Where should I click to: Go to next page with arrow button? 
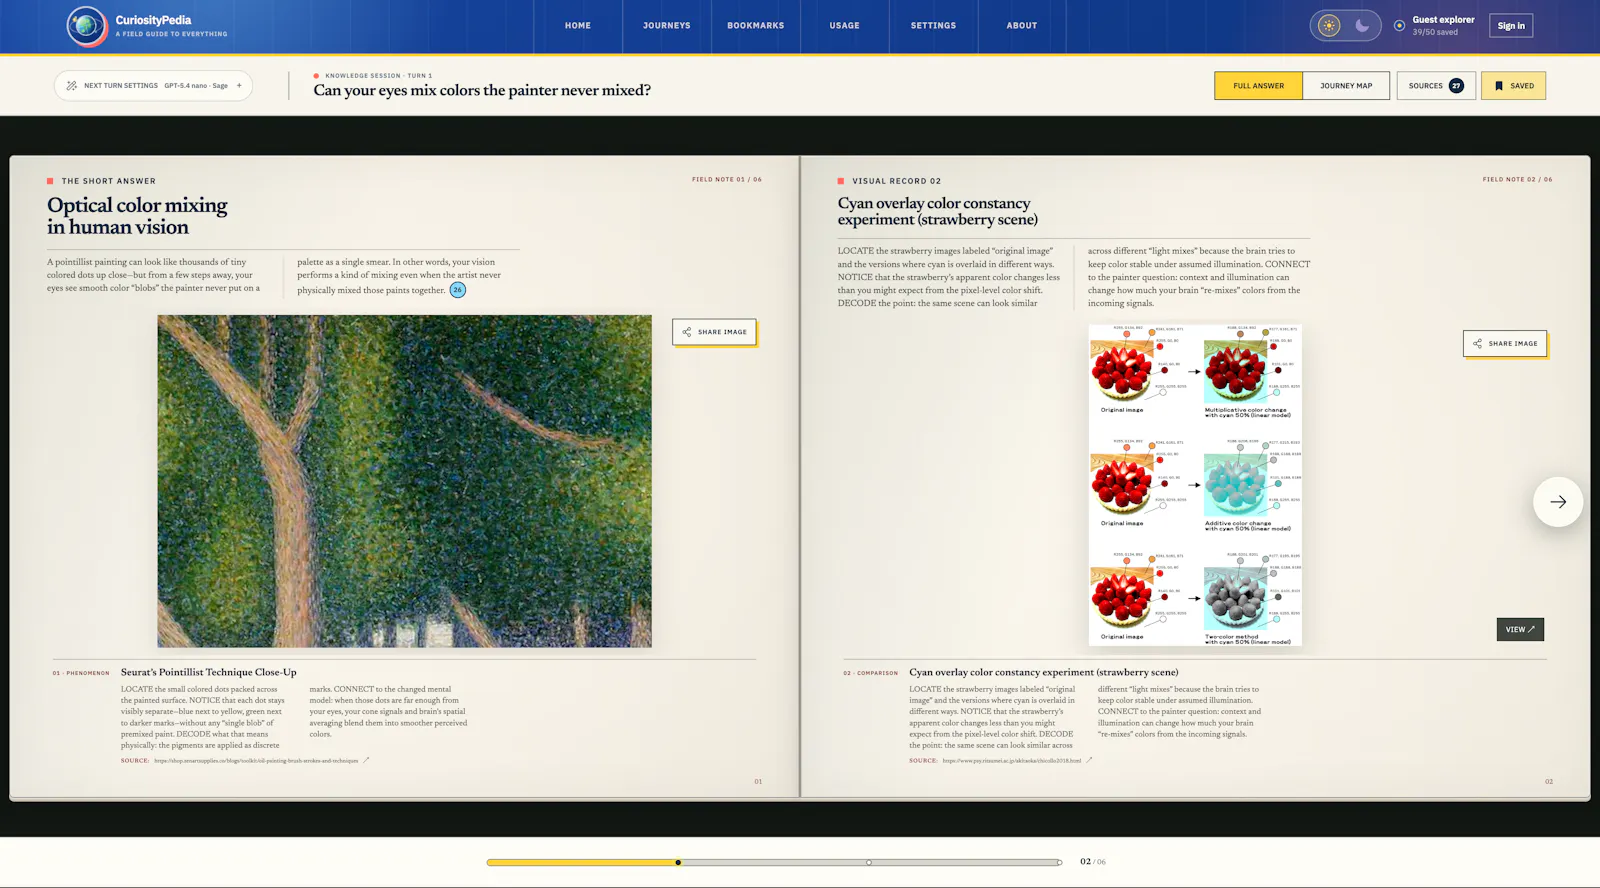[1558, 502]
